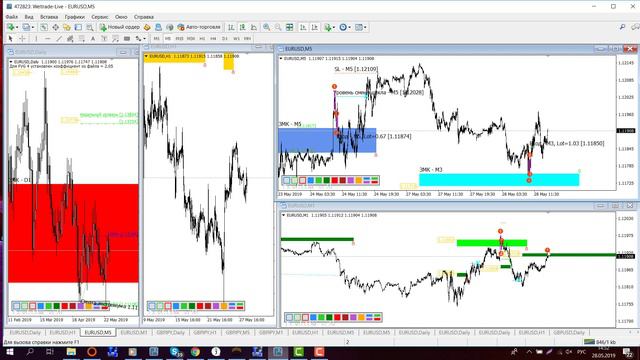The image size is (640, 360).
Task: Expand the Indicators dropdown arrow
Action: point(334,27)
